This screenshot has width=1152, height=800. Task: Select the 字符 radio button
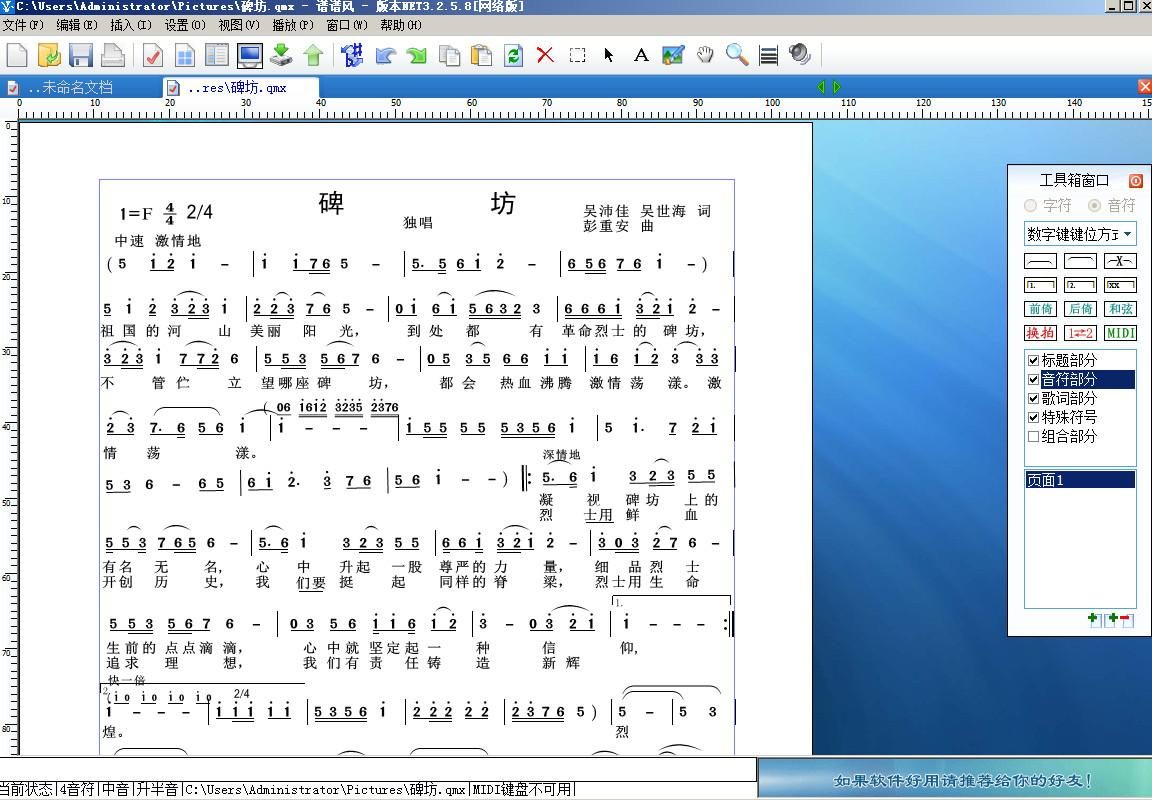point(1031,206)
